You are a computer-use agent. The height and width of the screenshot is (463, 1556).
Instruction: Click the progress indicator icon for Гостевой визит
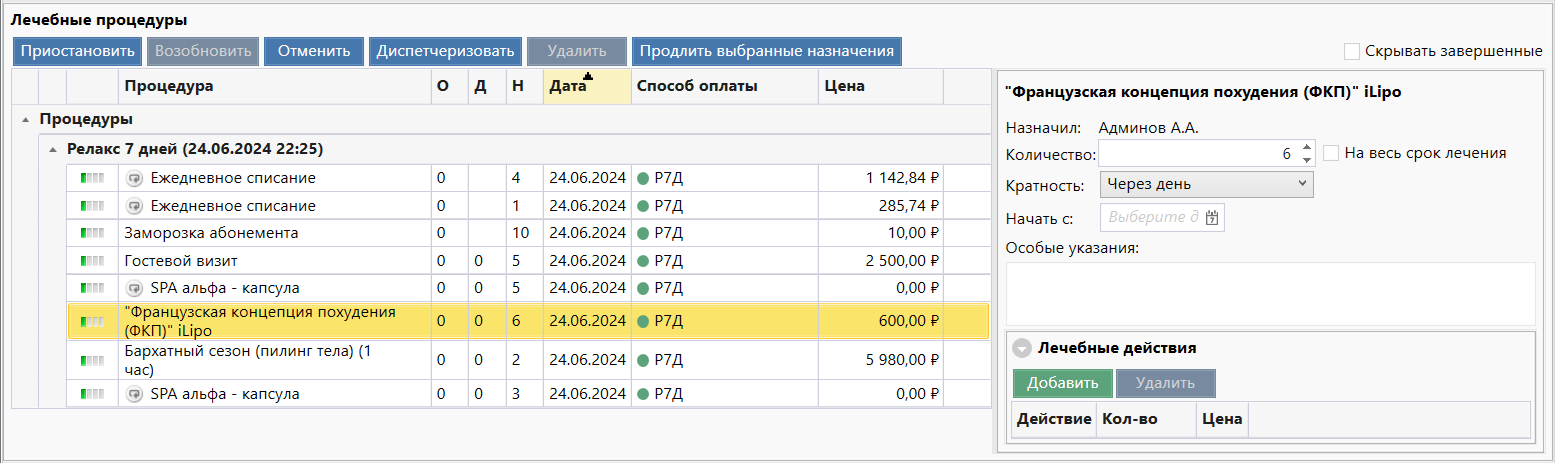pos(92,261)
